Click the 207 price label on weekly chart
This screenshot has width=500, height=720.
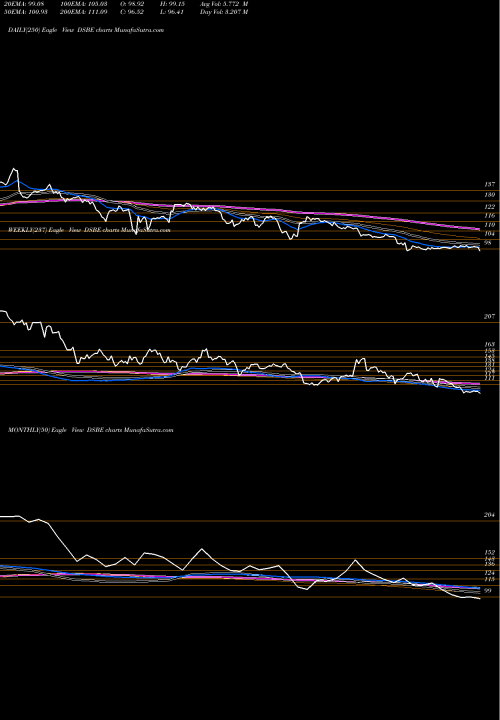[489, 316]
